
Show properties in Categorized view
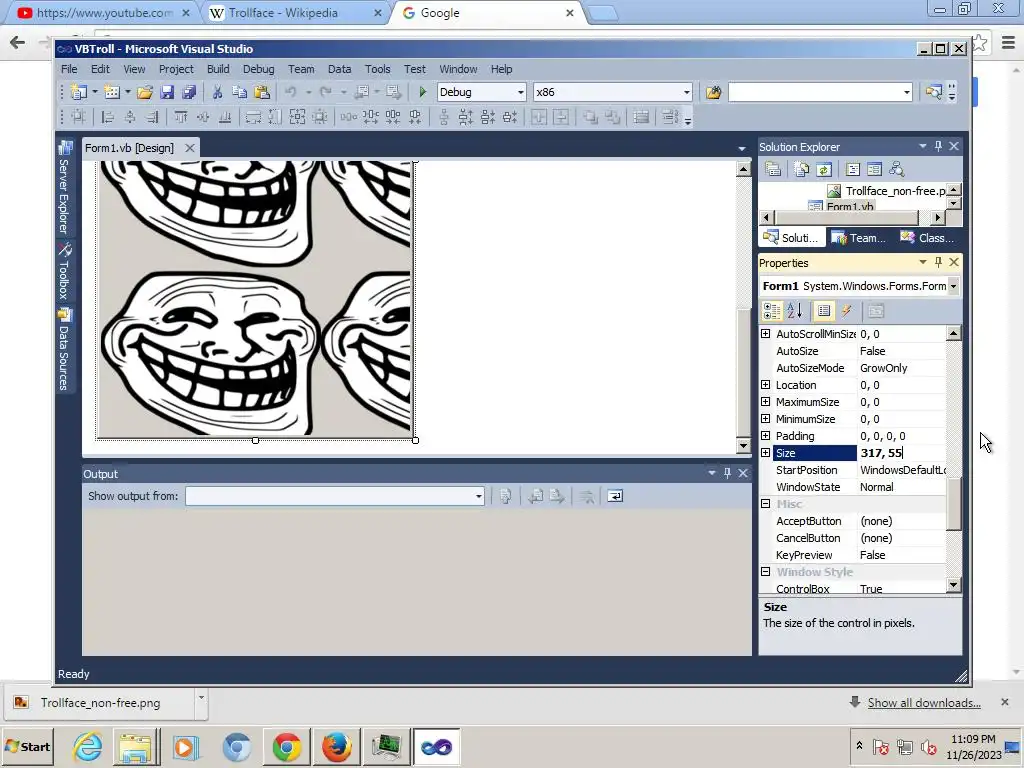click(772, 312)
